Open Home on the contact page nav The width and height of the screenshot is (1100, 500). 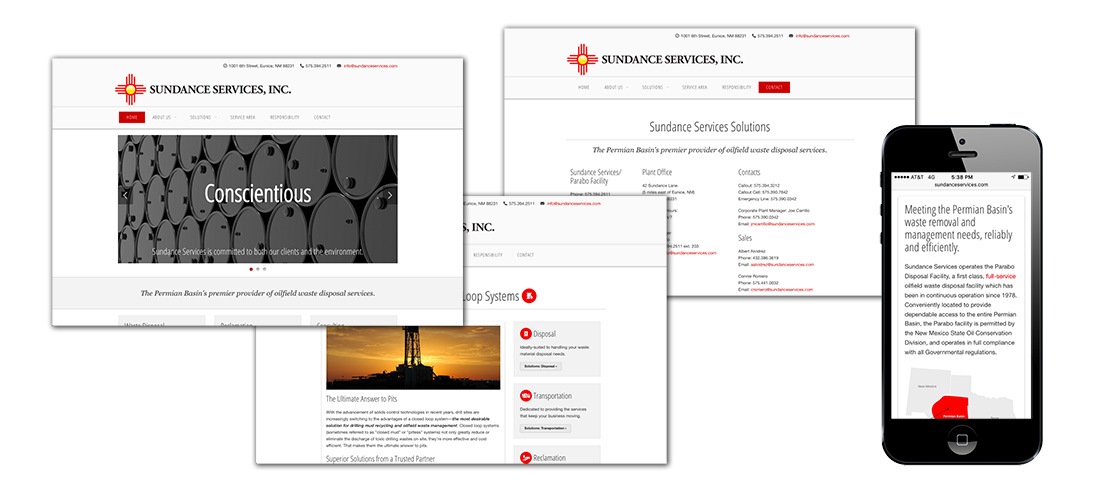[x=584, y=88]
